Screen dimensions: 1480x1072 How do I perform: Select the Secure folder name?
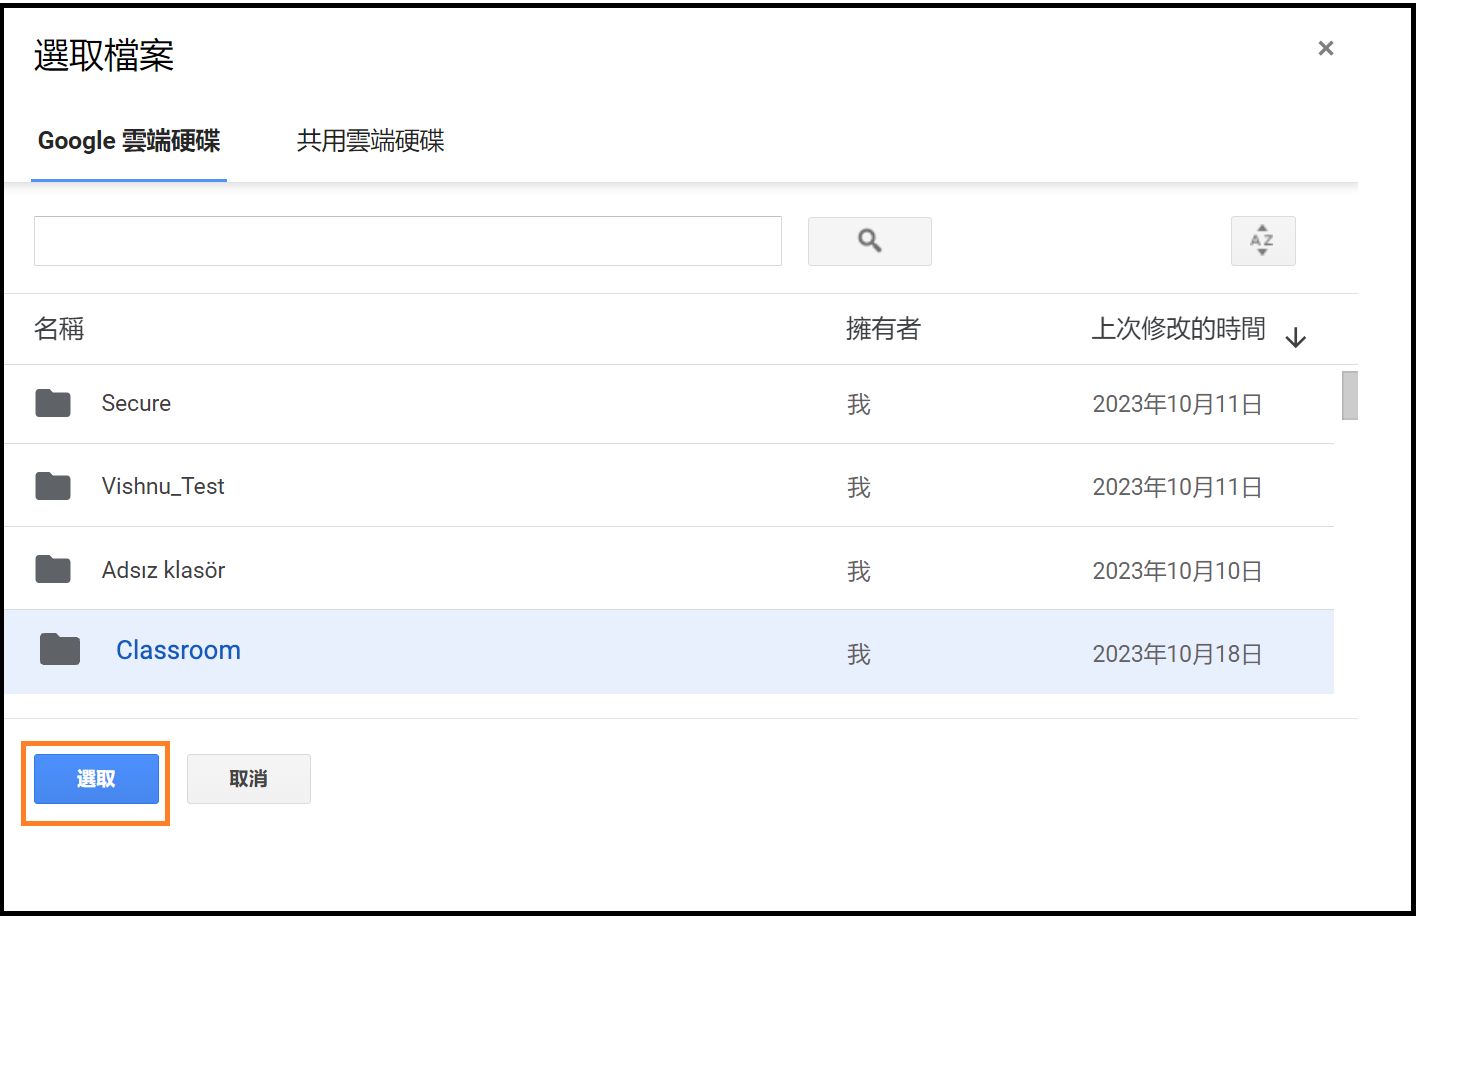click(x=136, y=403)
